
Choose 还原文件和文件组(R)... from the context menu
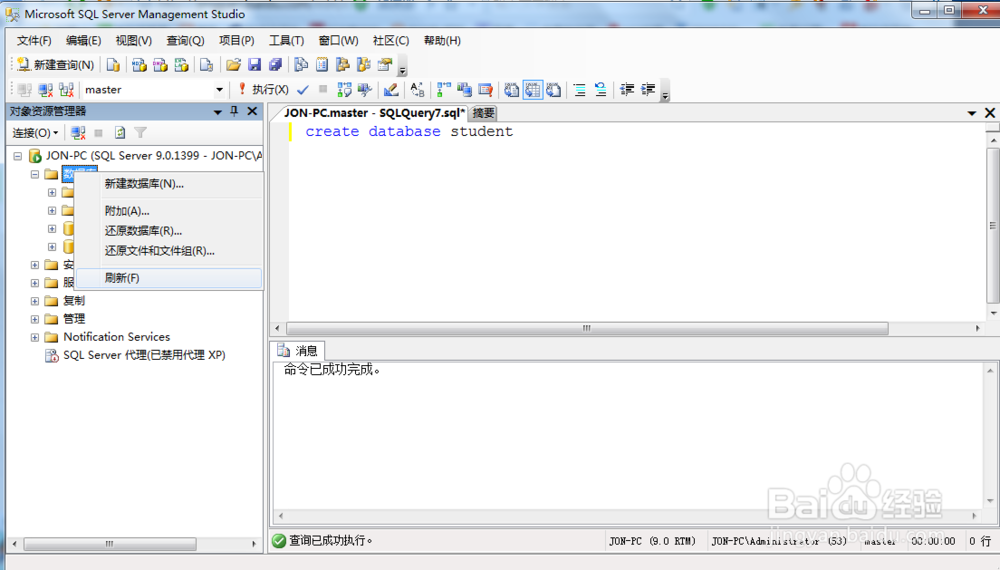[x=169, y=251]
